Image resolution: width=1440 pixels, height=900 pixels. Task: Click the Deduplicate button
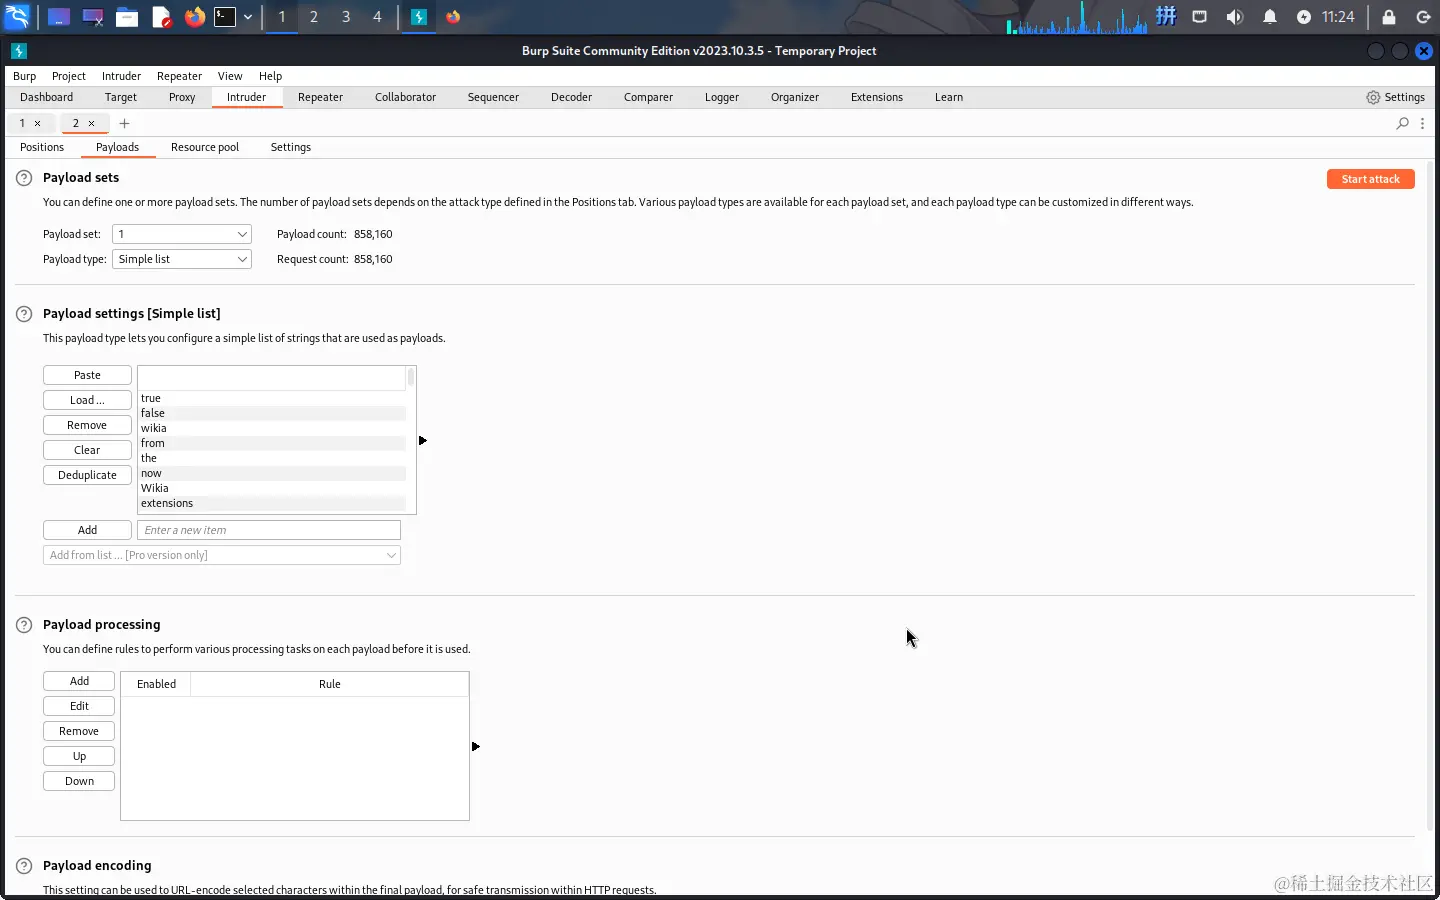(87, 475)
